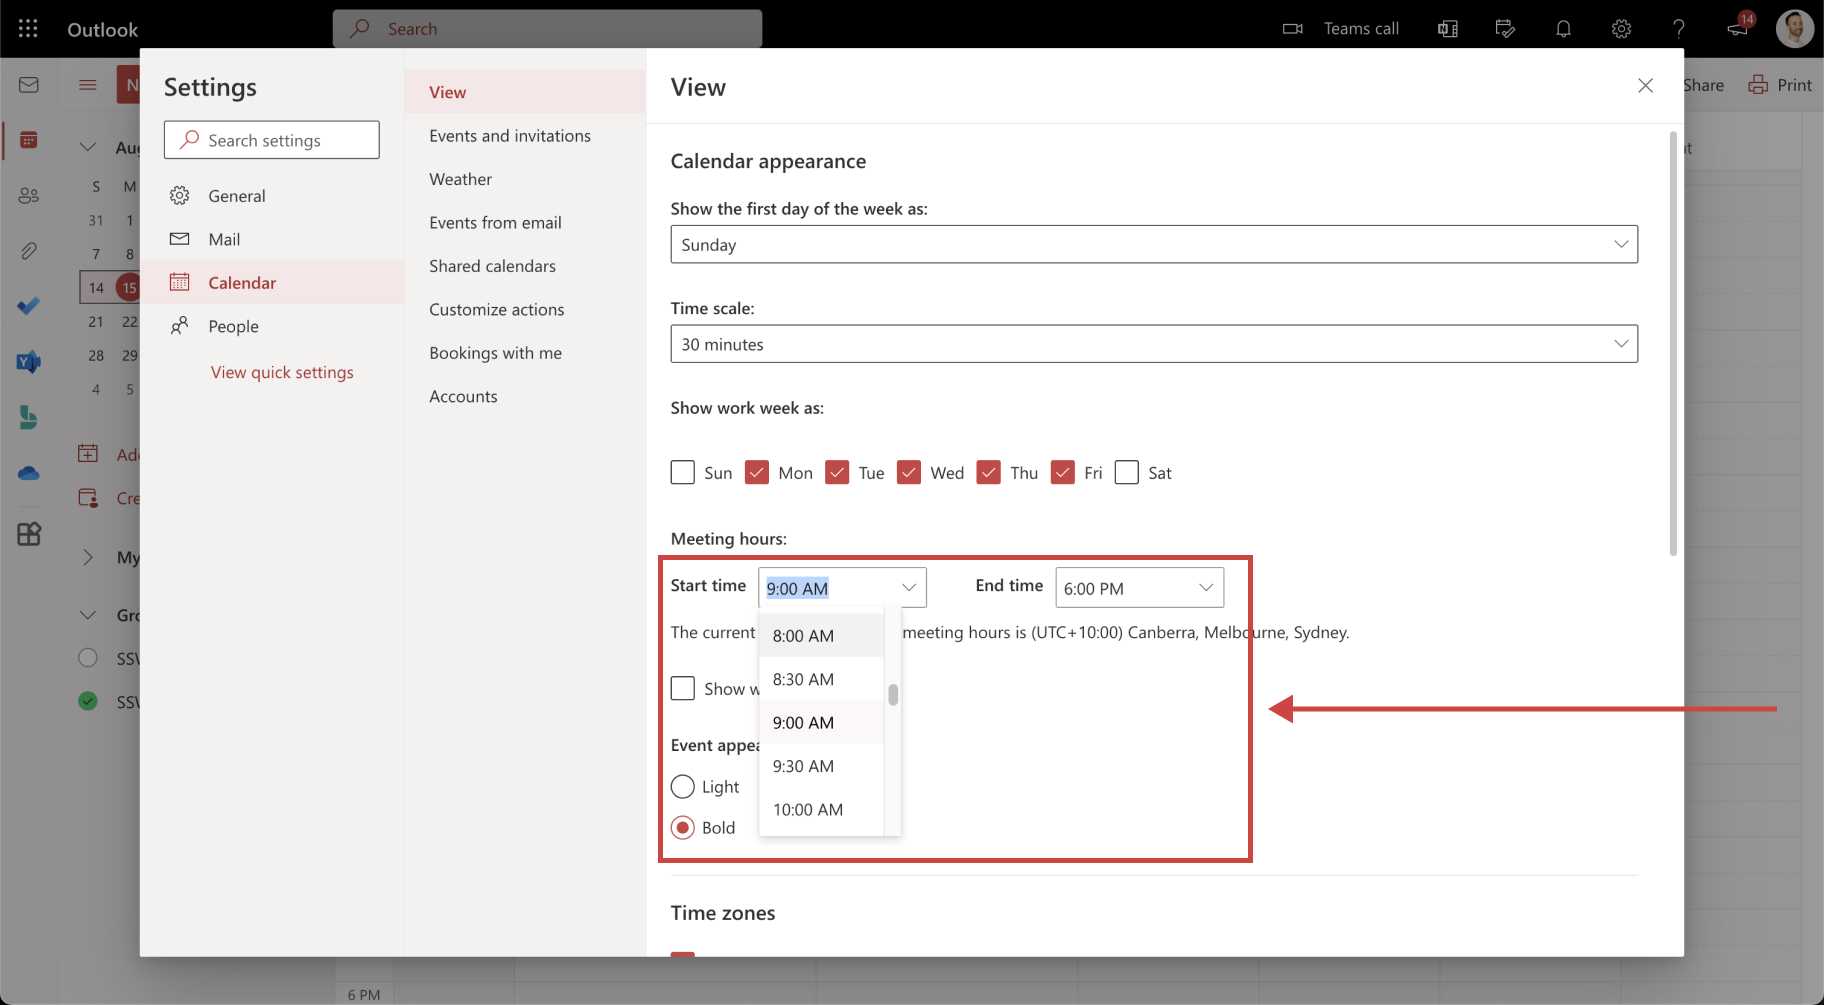Choose 8:00 AM from start time list
The width and height of the screenshot is (1824, 1005).
821,636
